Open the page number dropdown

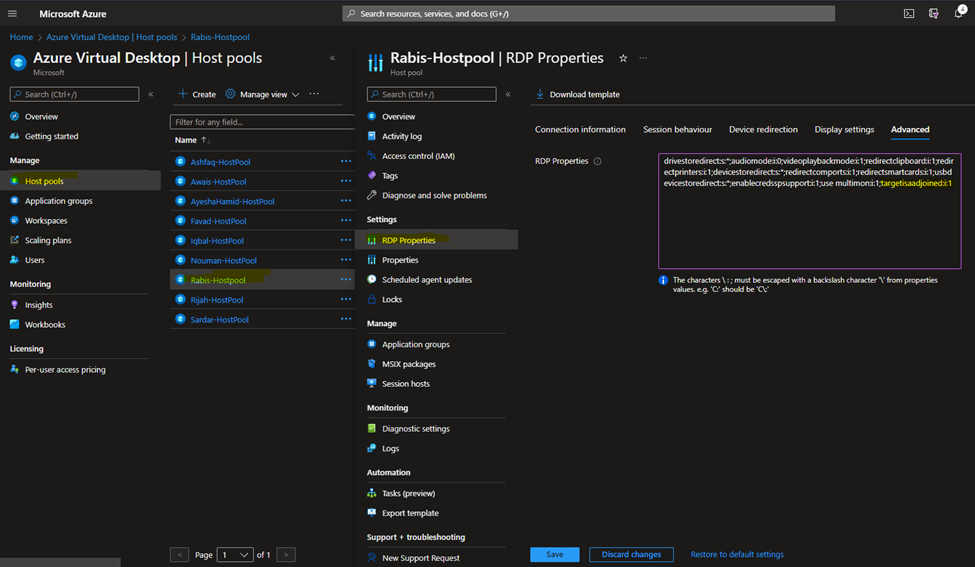pyautogui.click(x=235, y=555)
